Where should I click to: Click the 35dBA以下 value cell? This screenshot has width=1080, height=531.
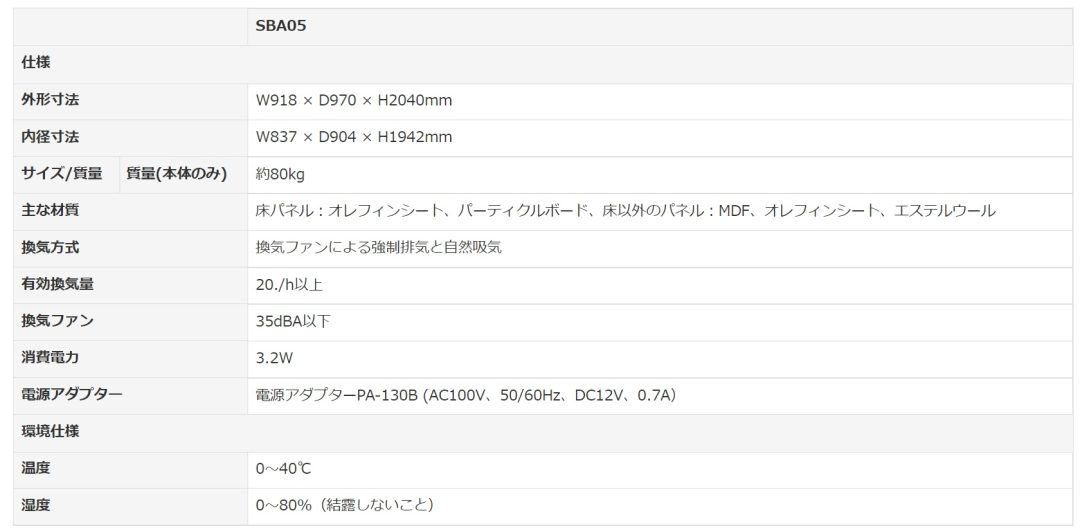coord(293,321)
